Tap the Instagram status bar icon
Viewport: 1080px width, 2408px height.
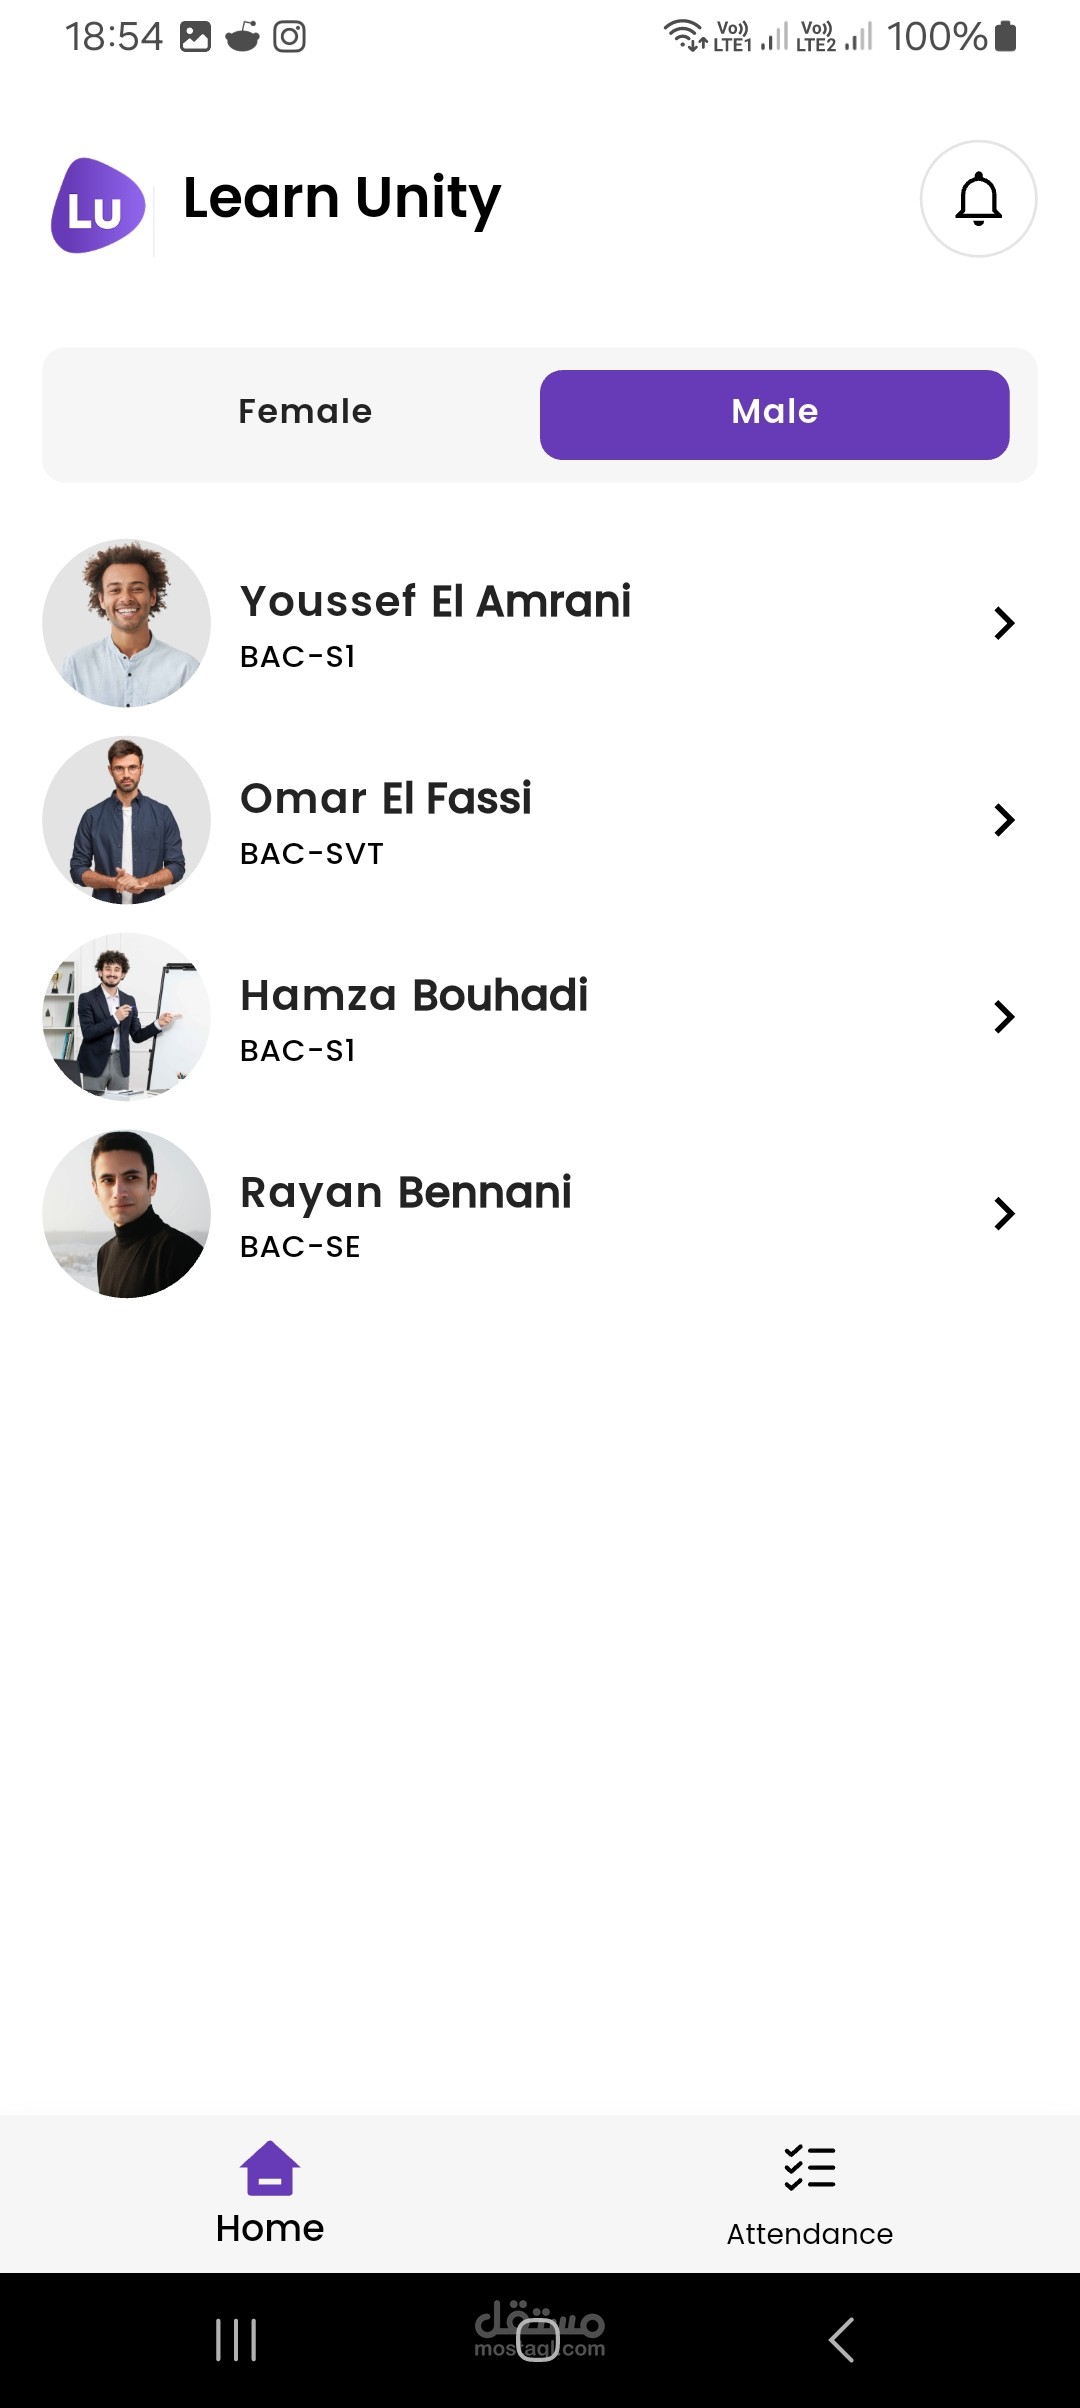[x=289, y=37]
